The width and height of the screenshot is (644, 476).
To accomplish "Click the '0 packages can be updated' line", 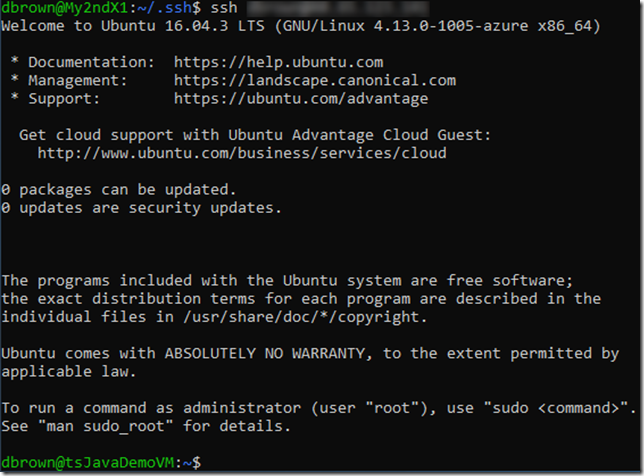I will tap(119, 190).
